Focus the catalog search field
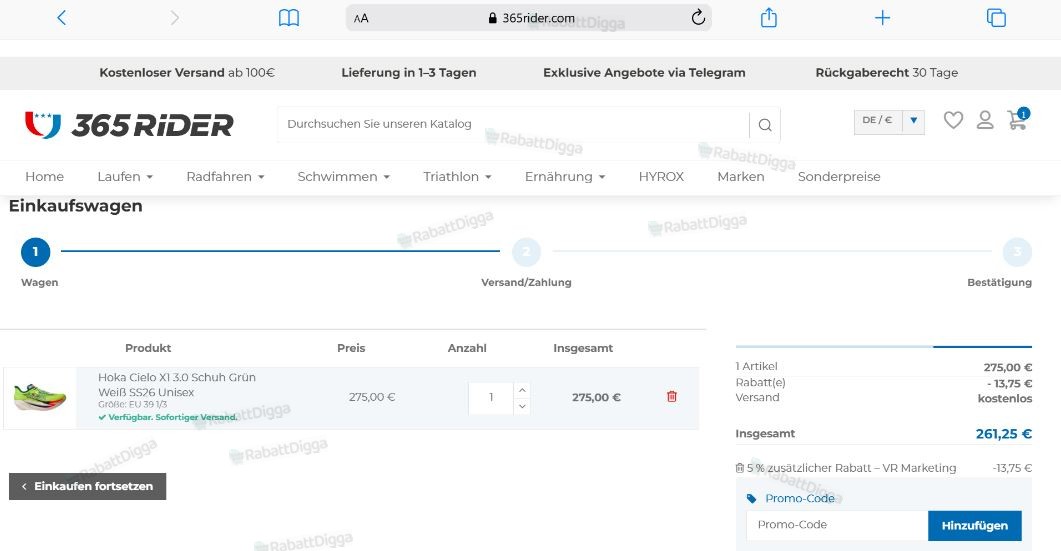This screenshot has width=1061, height=551. point(514,124)
